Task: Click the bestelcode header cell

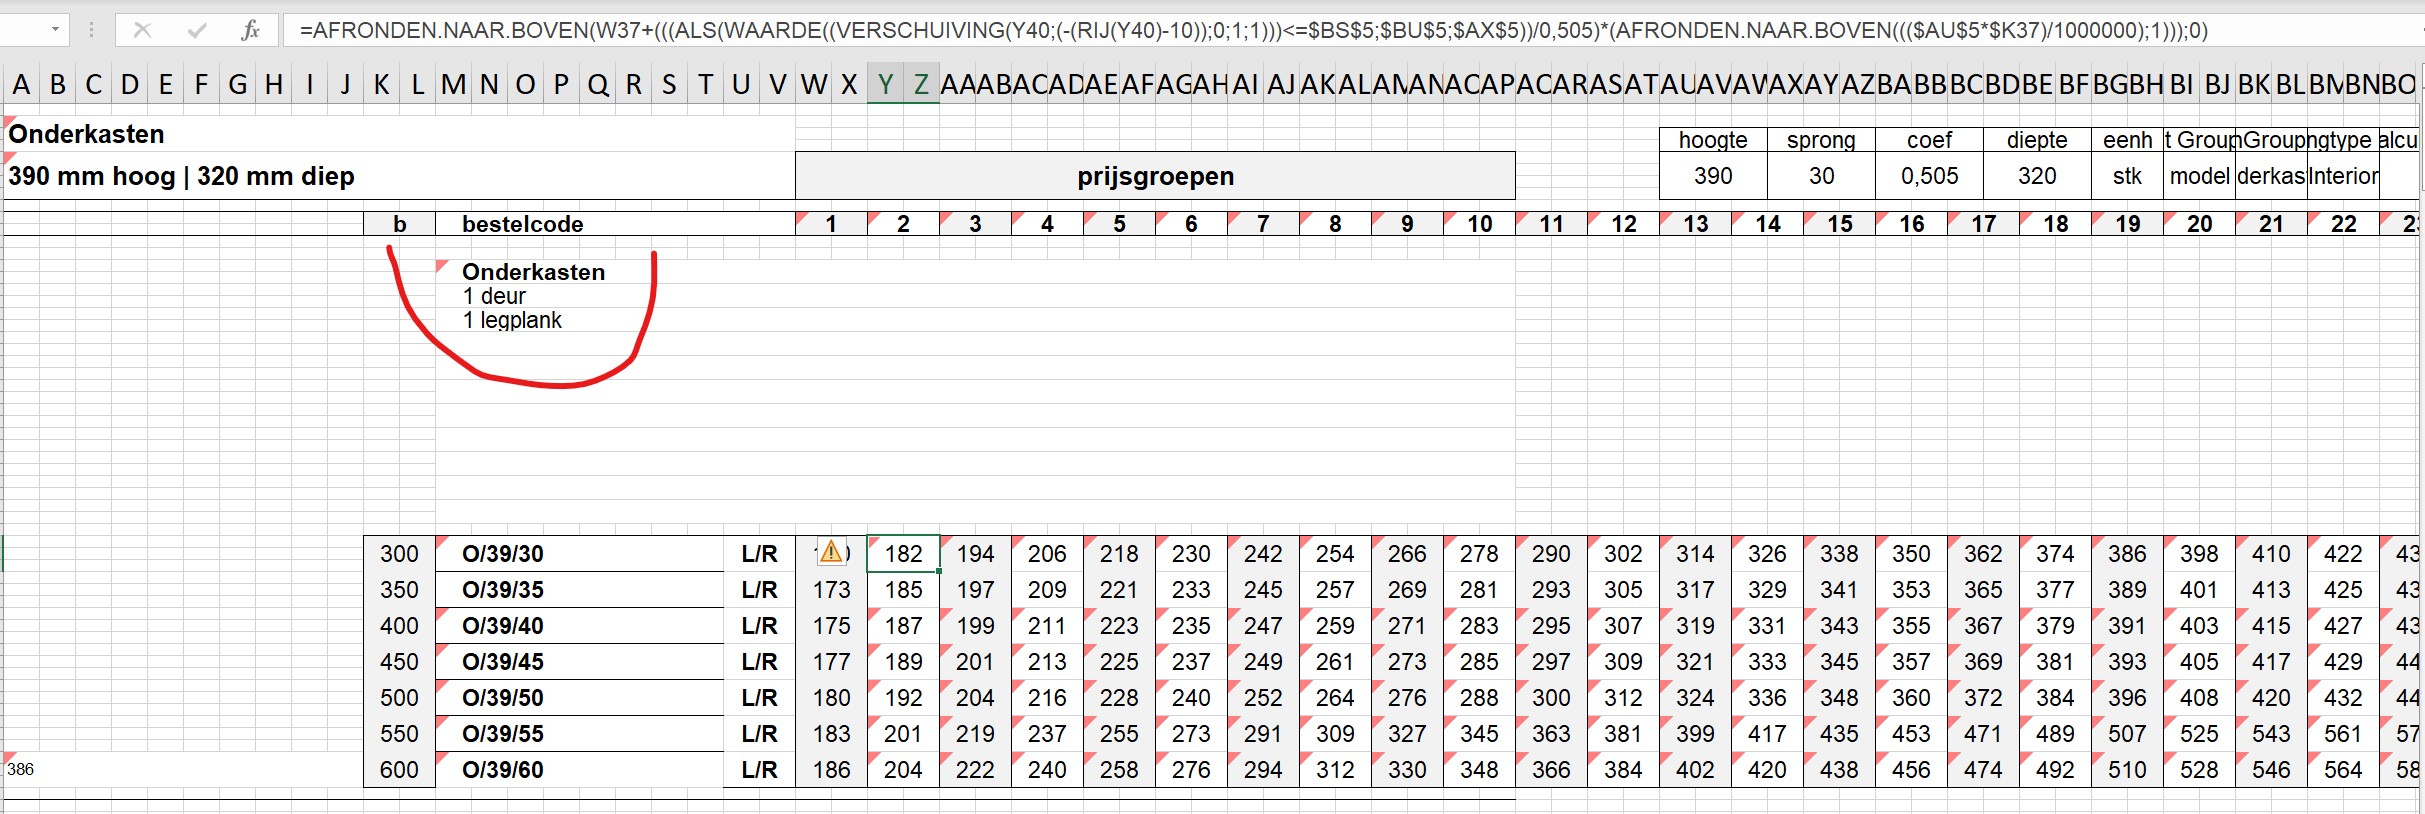Action: tap(522, 224)
